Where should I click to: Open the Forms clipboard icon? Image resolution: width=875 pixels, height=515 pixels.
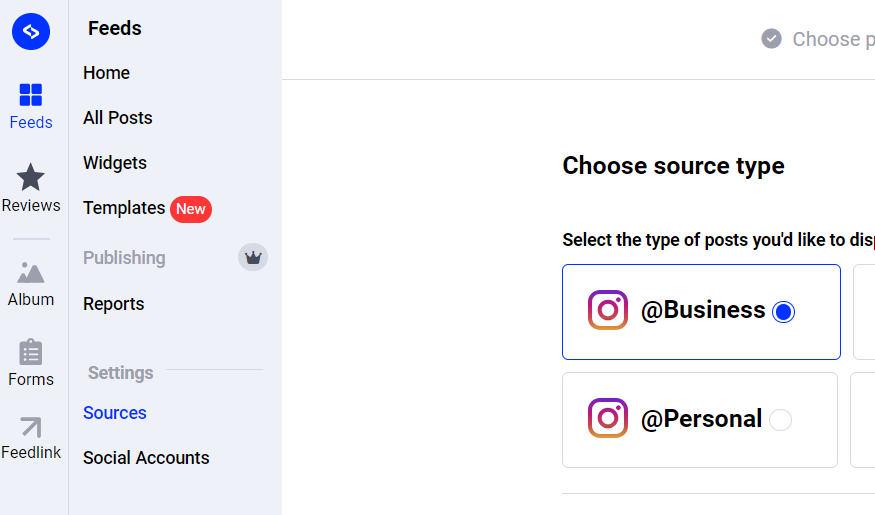pos(31,352)
